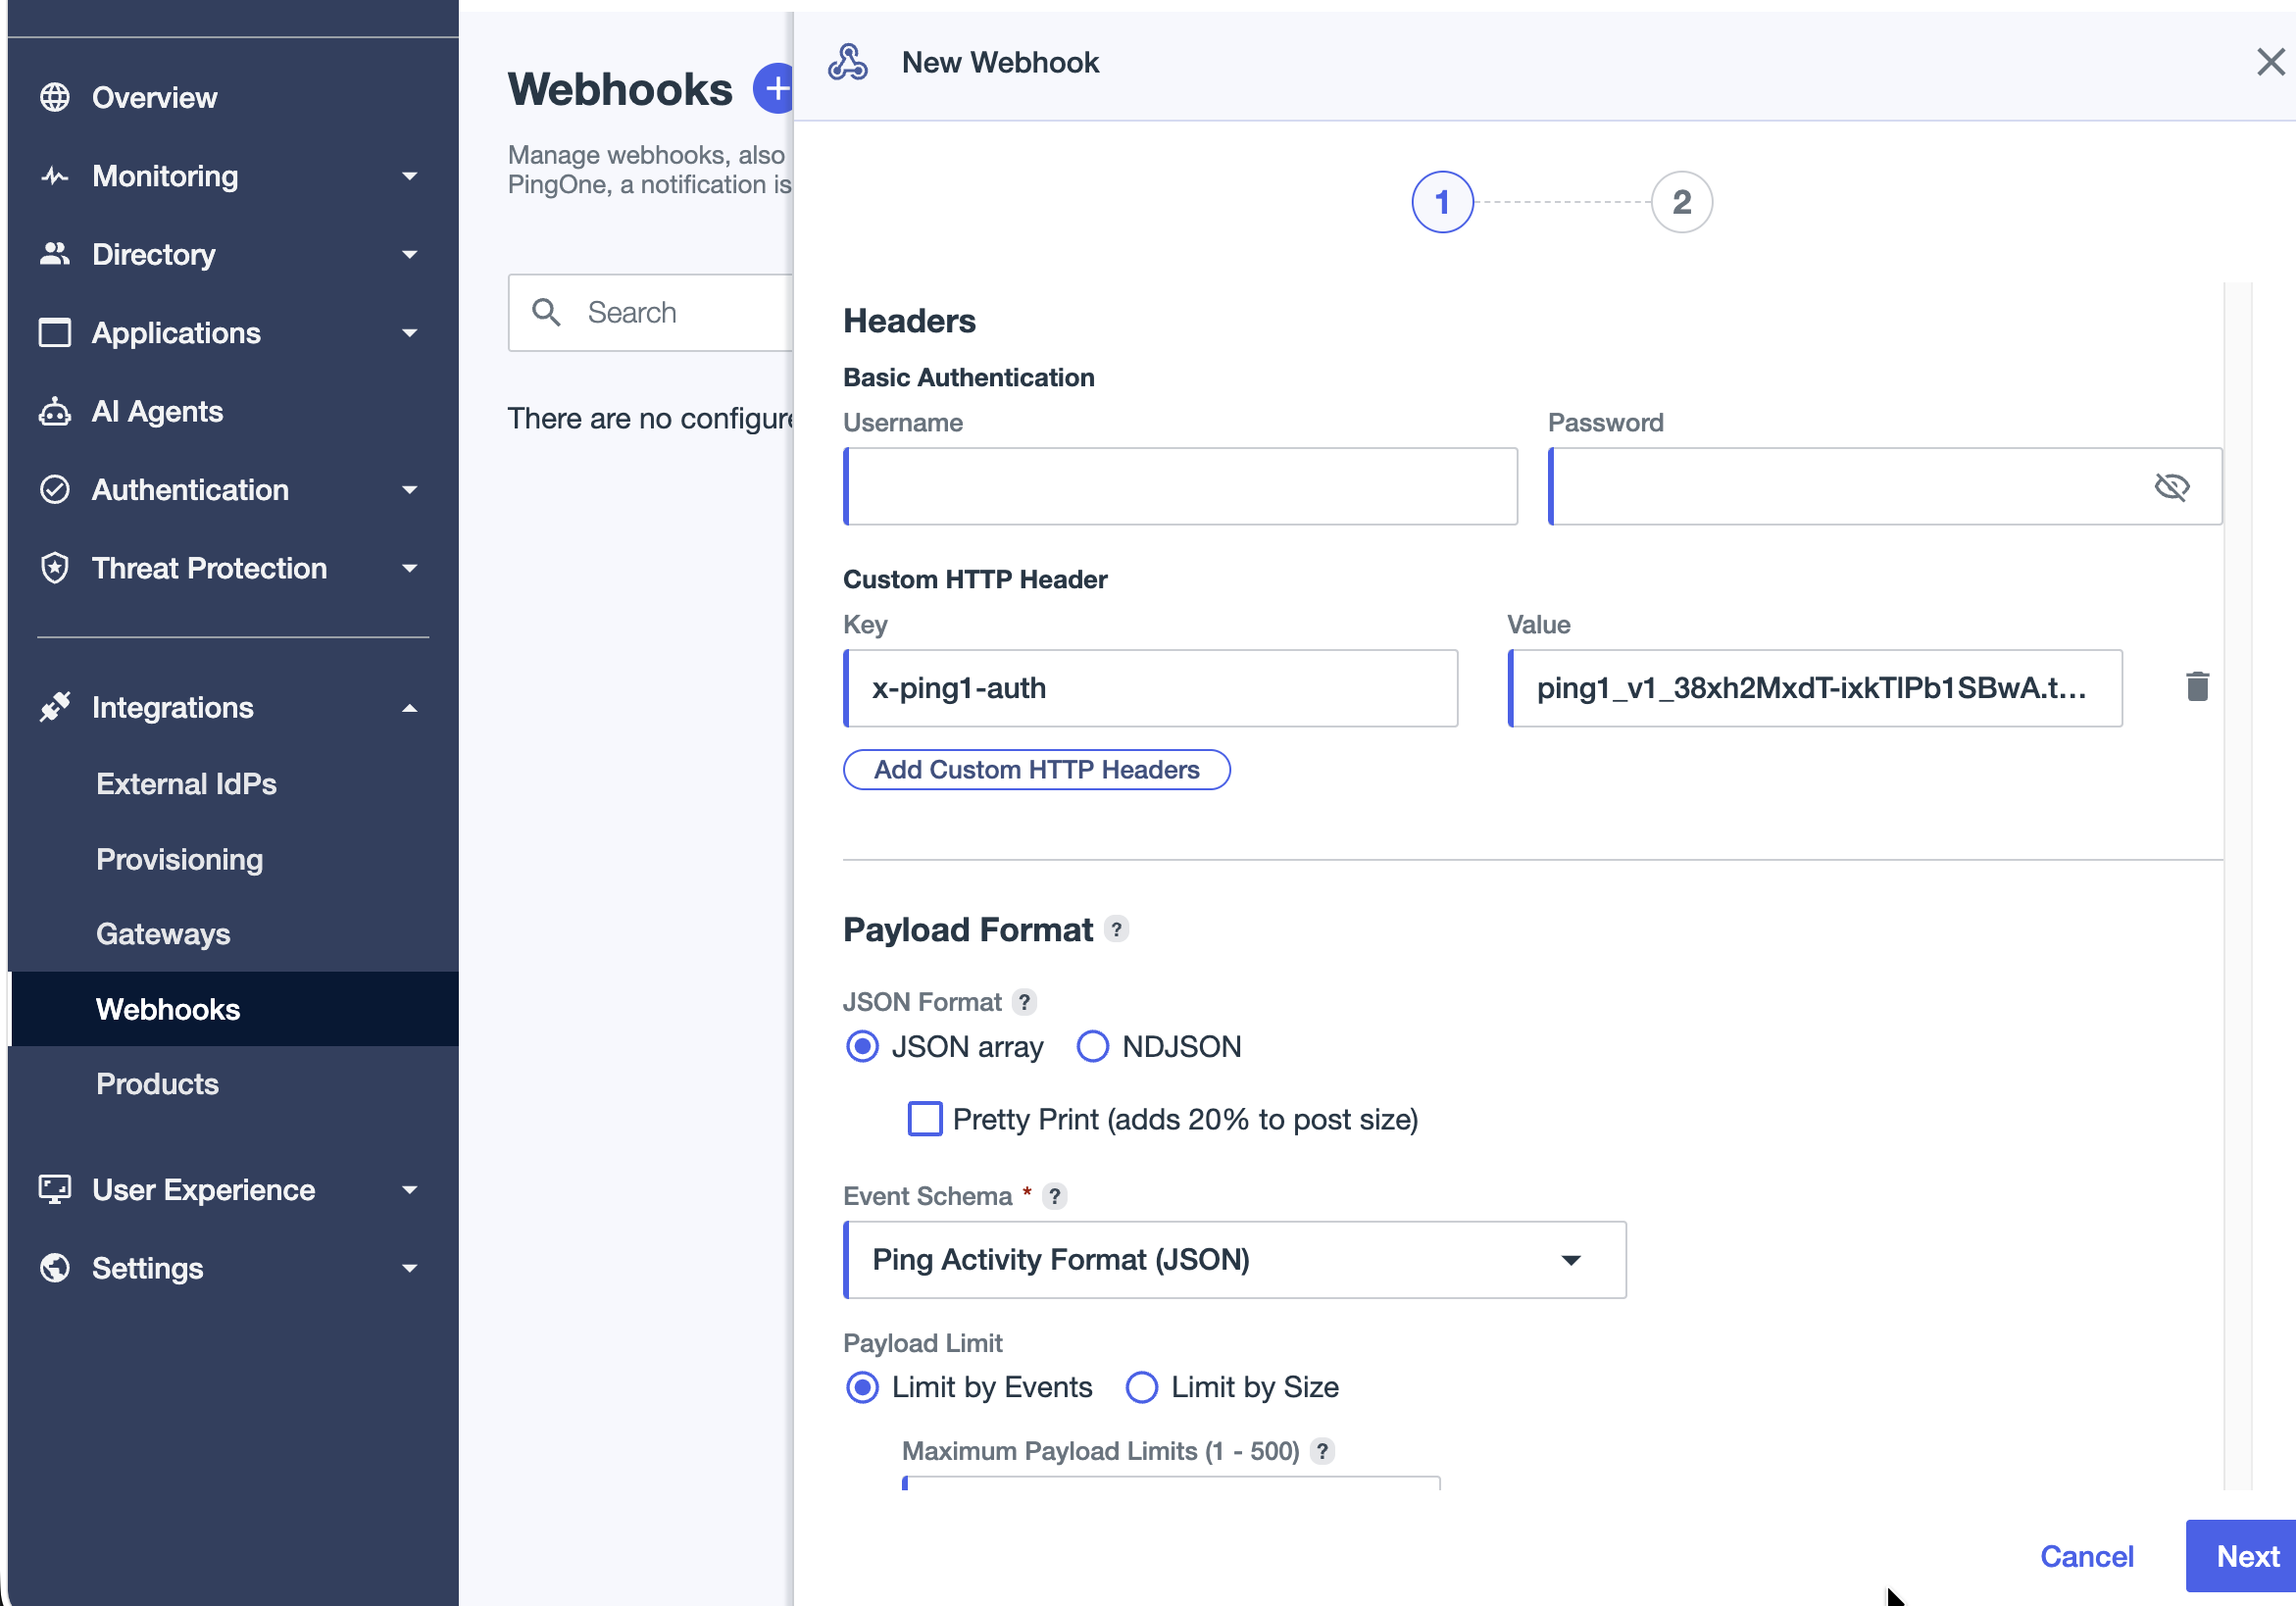Toggle password visibility eye icon
The width and height of the screenshot is (2296, 1606).
2171,487
